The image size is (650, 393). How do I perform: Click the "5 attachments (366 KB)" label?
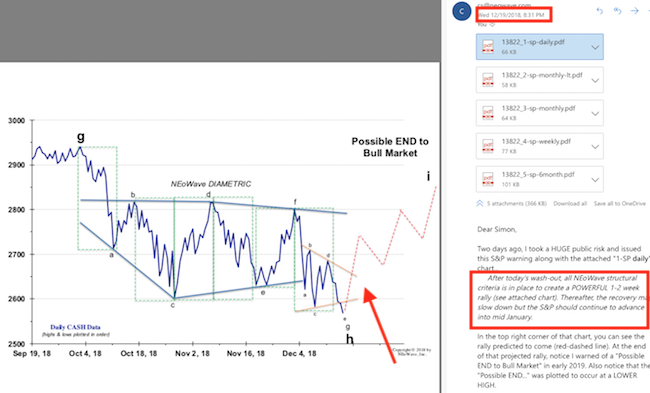517,204
